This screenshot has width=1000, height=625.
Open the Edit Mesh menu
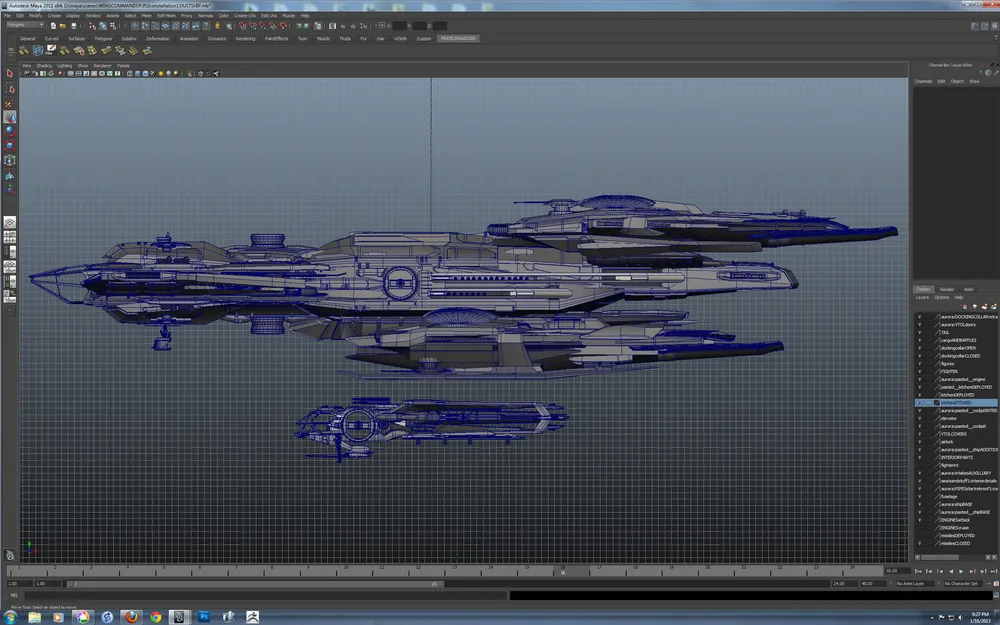[166, 16]
